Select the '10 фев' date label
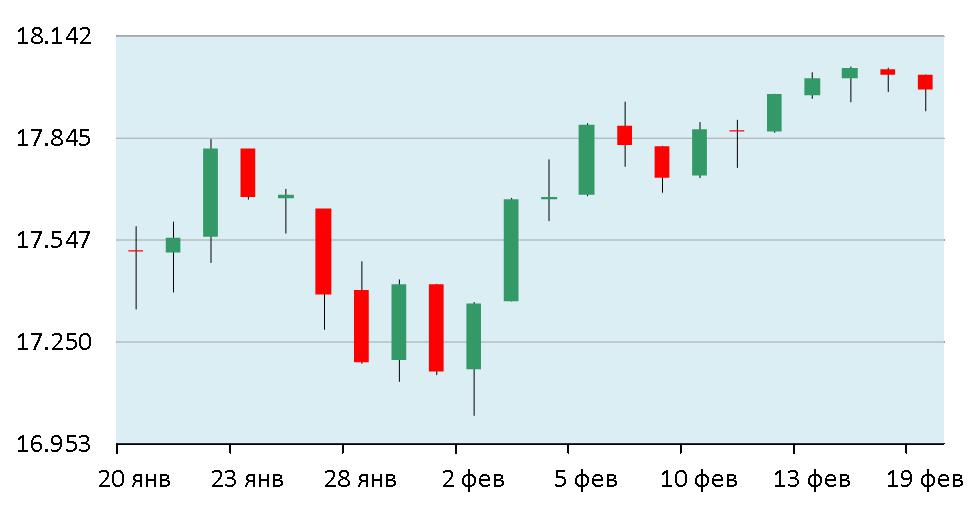Screen dimensions: 975x505 pyautogui.click(x=698, y=479)
